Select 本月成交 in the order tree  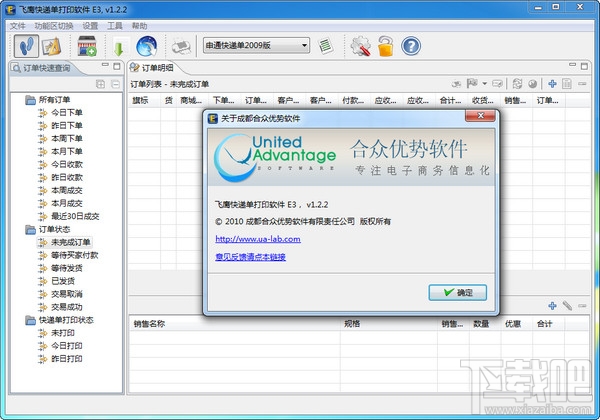pyautogui.click(x=67, y=203)
